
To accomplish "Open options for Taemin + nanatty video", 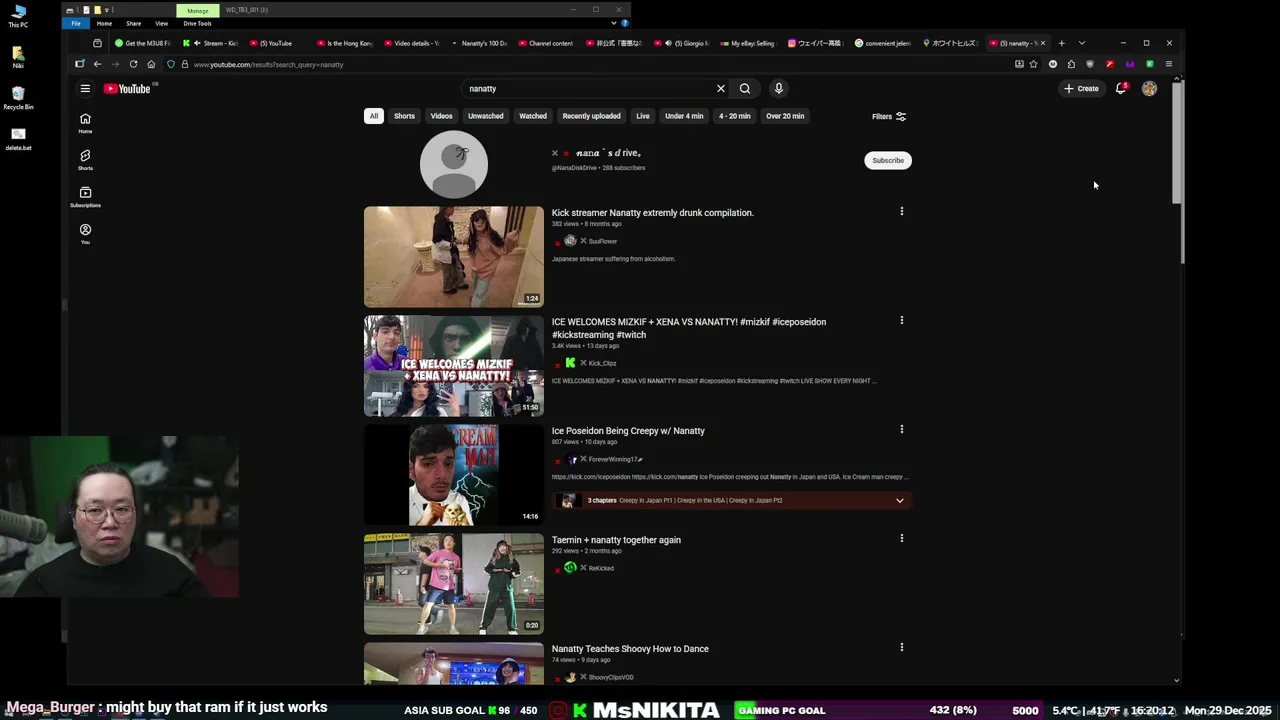I will tap(901, 538).
